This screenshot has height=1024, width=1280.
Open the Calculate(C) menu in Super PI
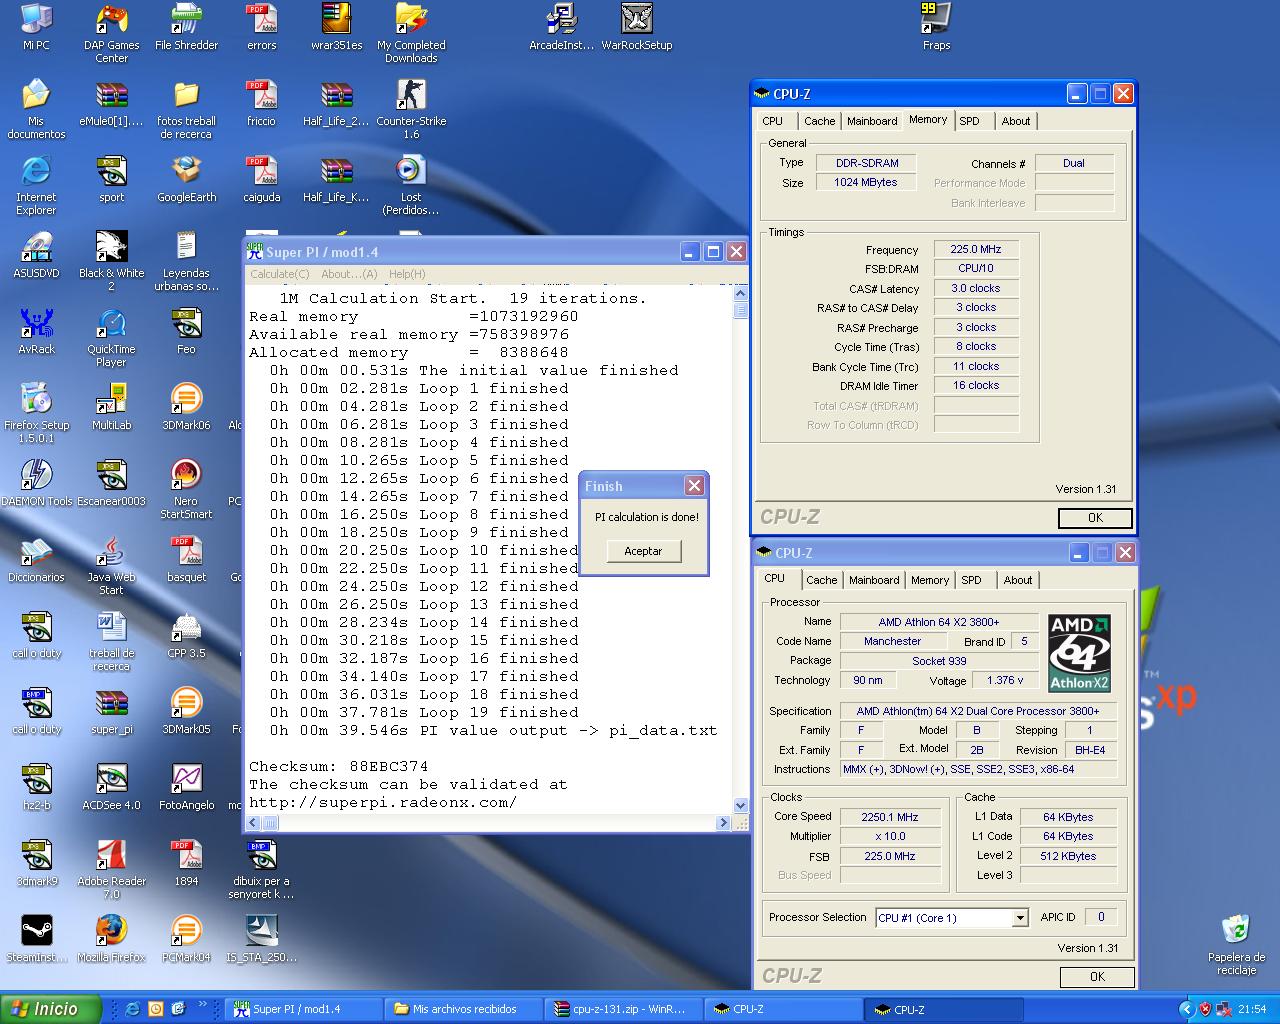tap(279, 274)
